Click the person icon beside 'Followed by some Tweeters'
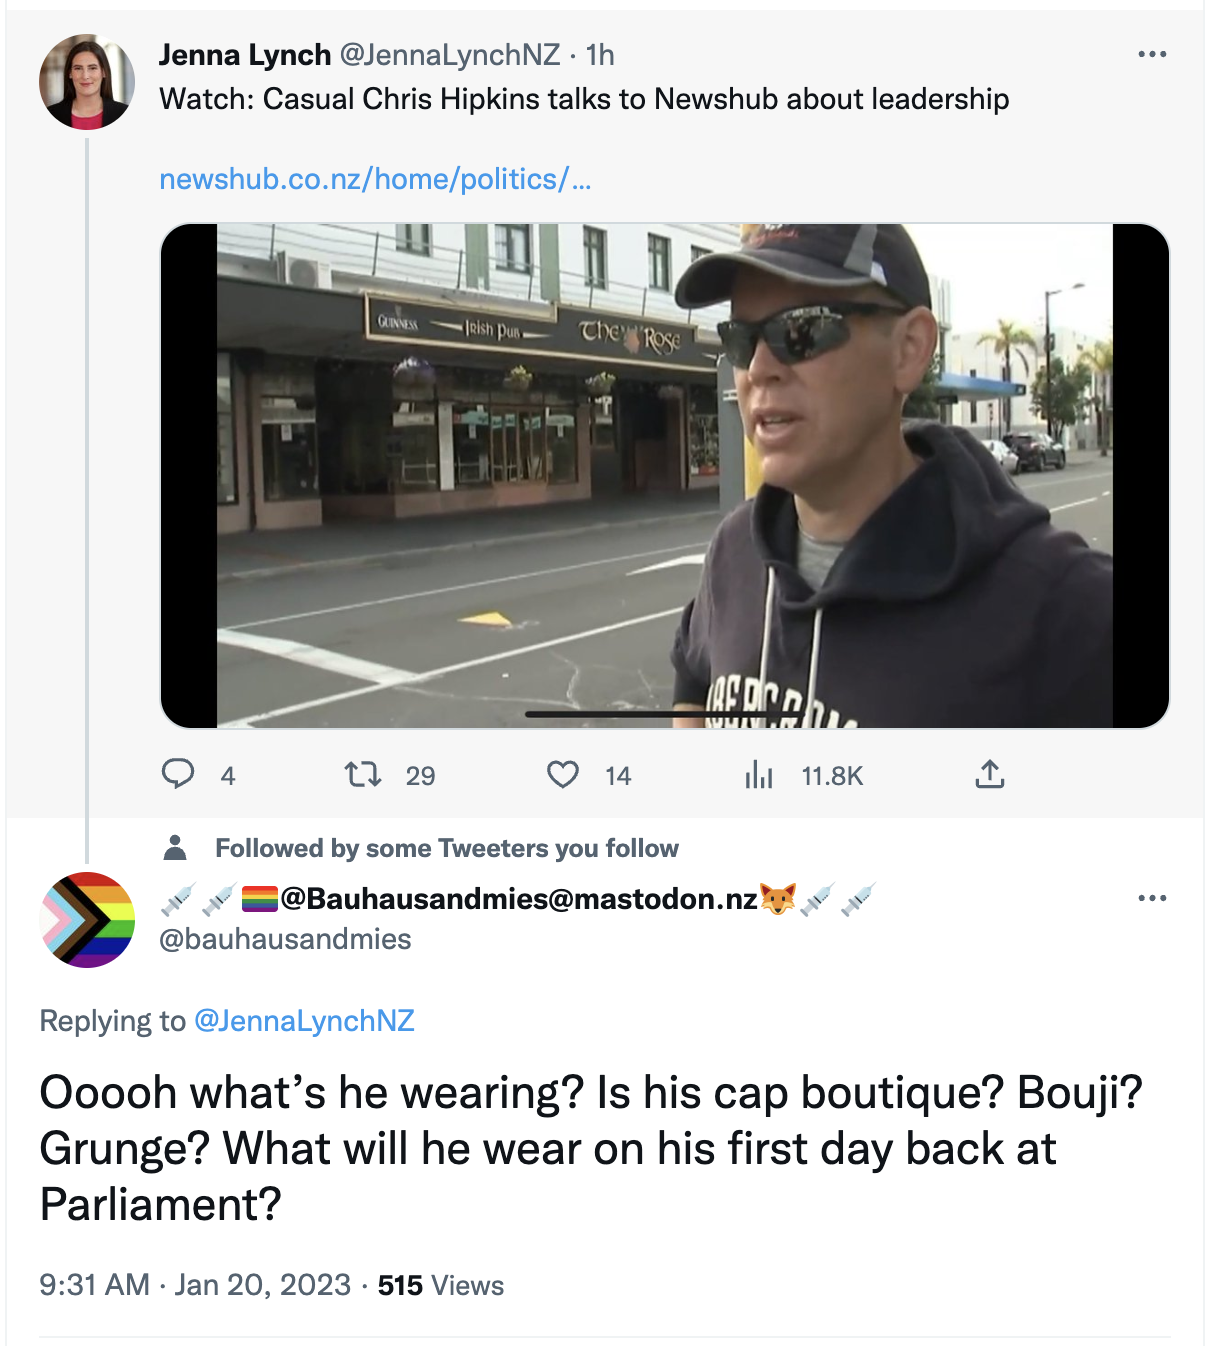 pos(175,848)
